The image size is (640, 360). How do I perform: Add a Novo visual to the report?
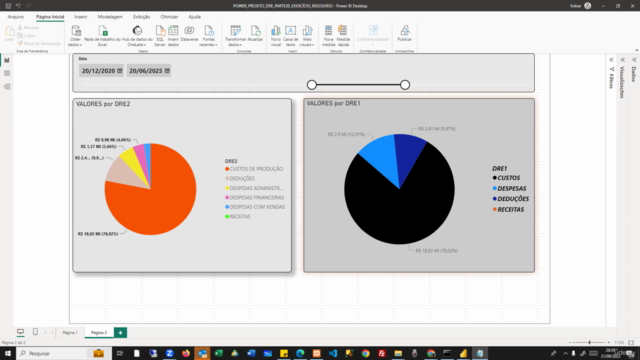pyautogui.click(x=276, y=36)
